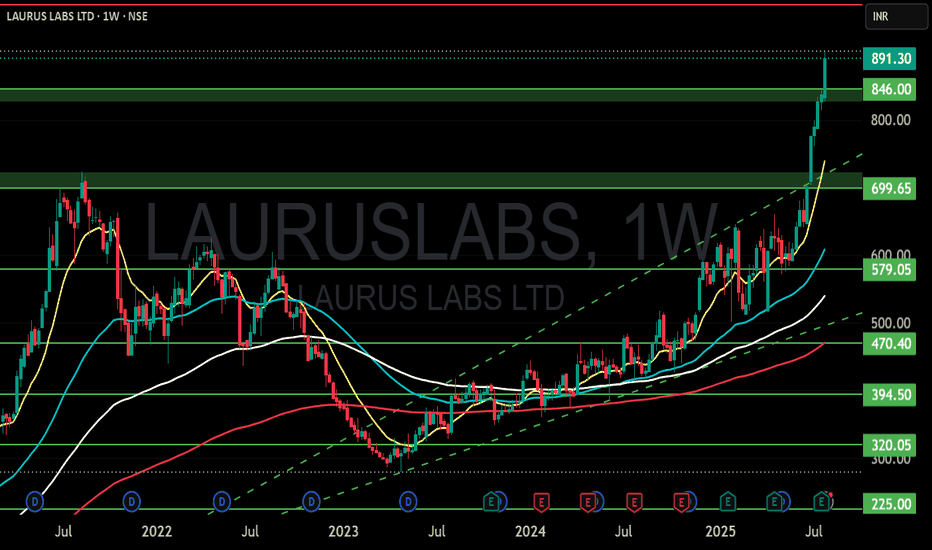Click dividend marker before Jul 2021

click(35, 502)
